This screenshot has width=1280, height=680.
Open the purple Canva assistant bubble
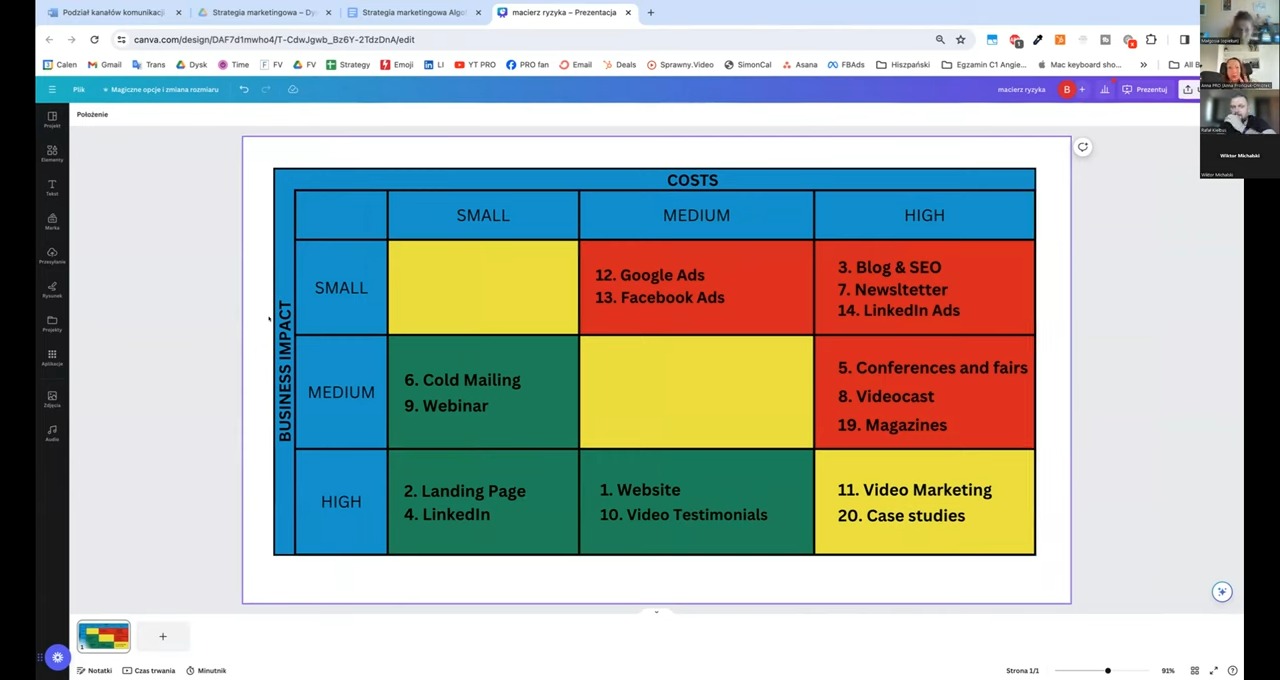pyautogui.click(x=58, y=657)
